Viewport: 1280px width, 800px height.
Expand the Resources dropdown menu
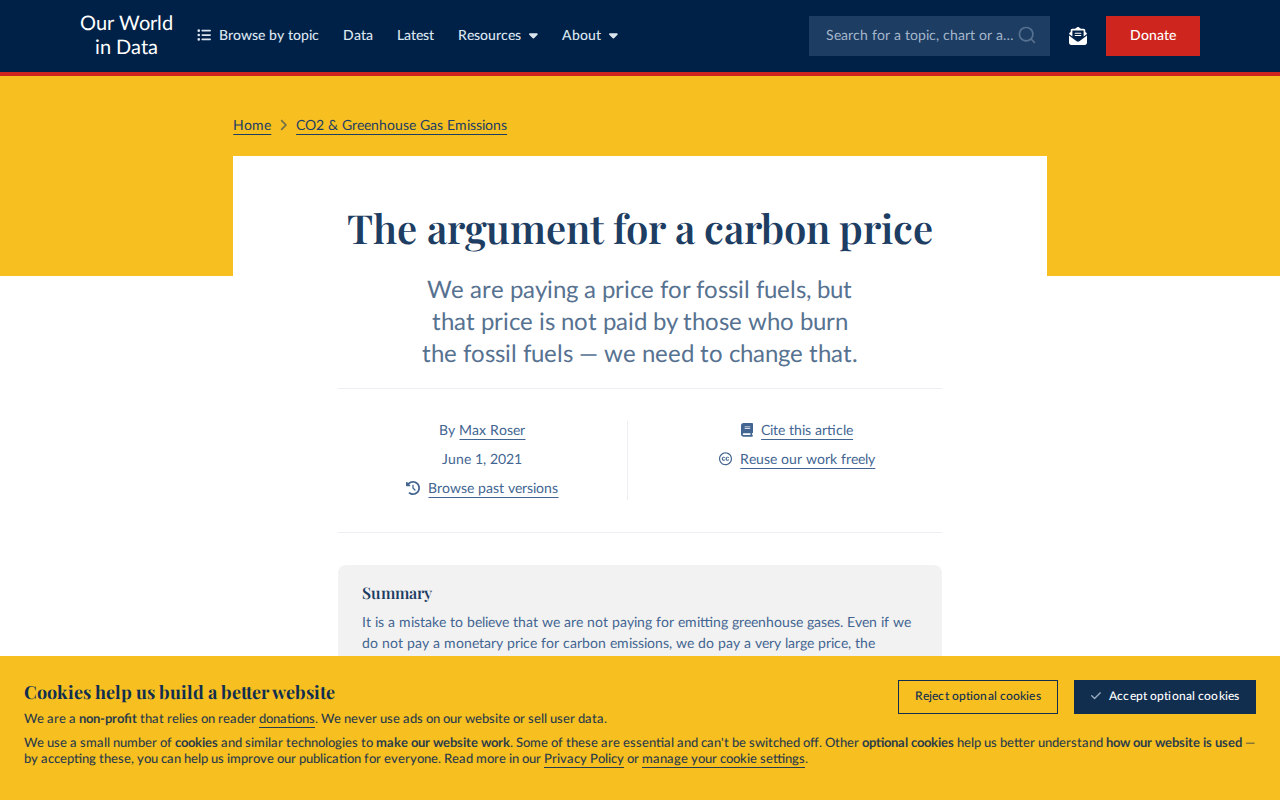498,35
